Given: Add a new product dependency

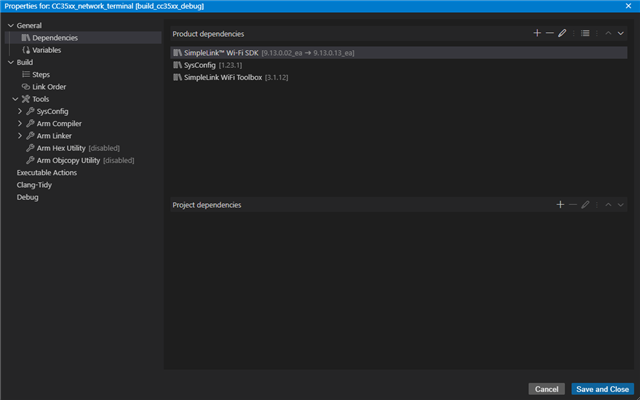Looking at the screenshot, I should (537, 33).
